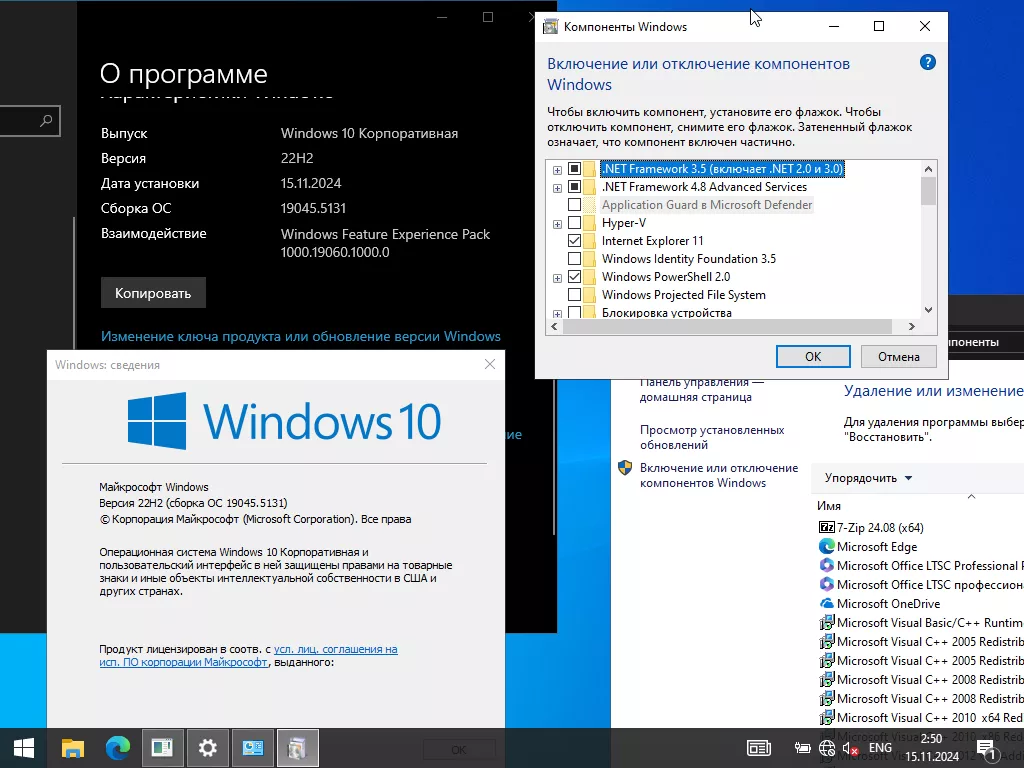Open Microsoft Edge from the taskbar
The image size is (1024, 768).
(118, 747)
